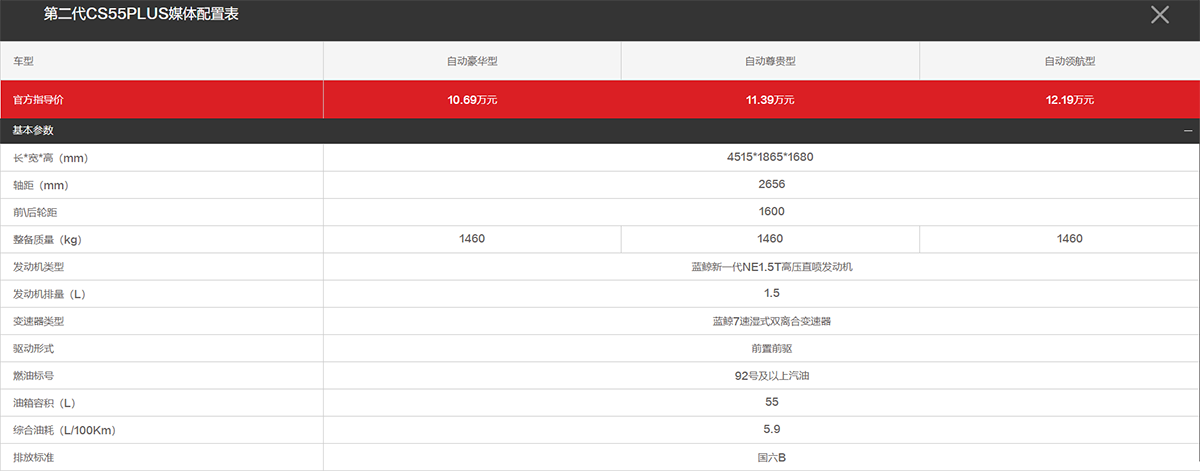Click the 发动机排量（L）row label

tap(49, 294)
